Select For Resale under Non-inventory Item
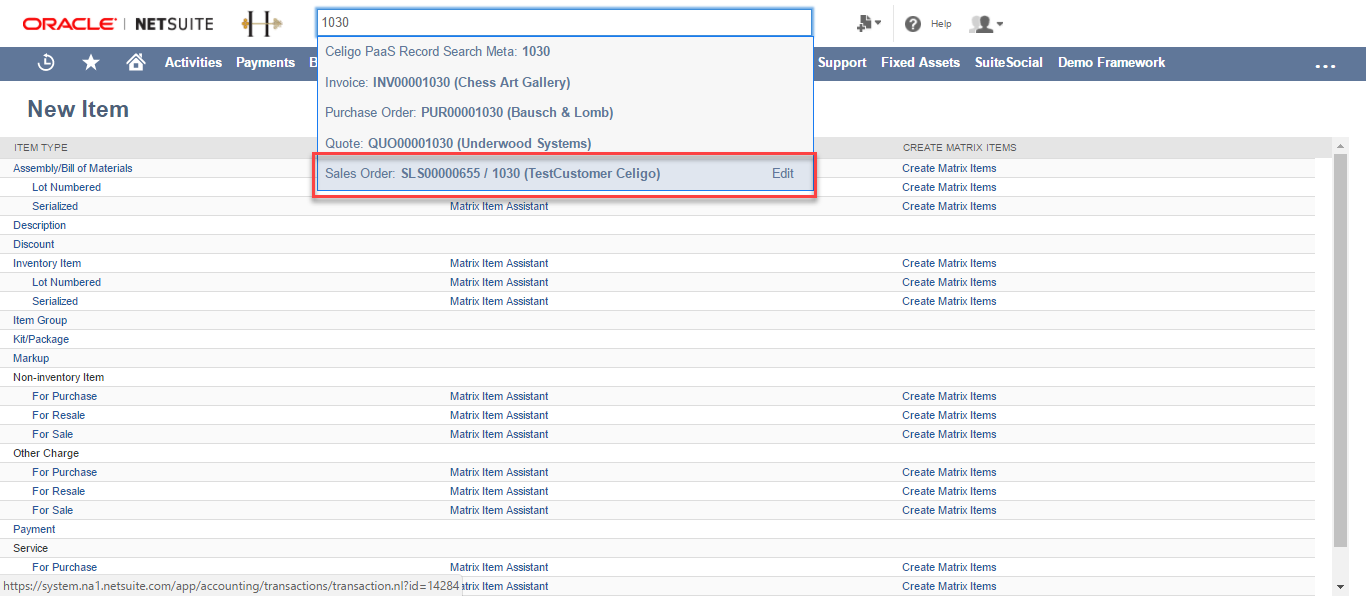Screen dimensions: 1366x596 tap(58, 415)
